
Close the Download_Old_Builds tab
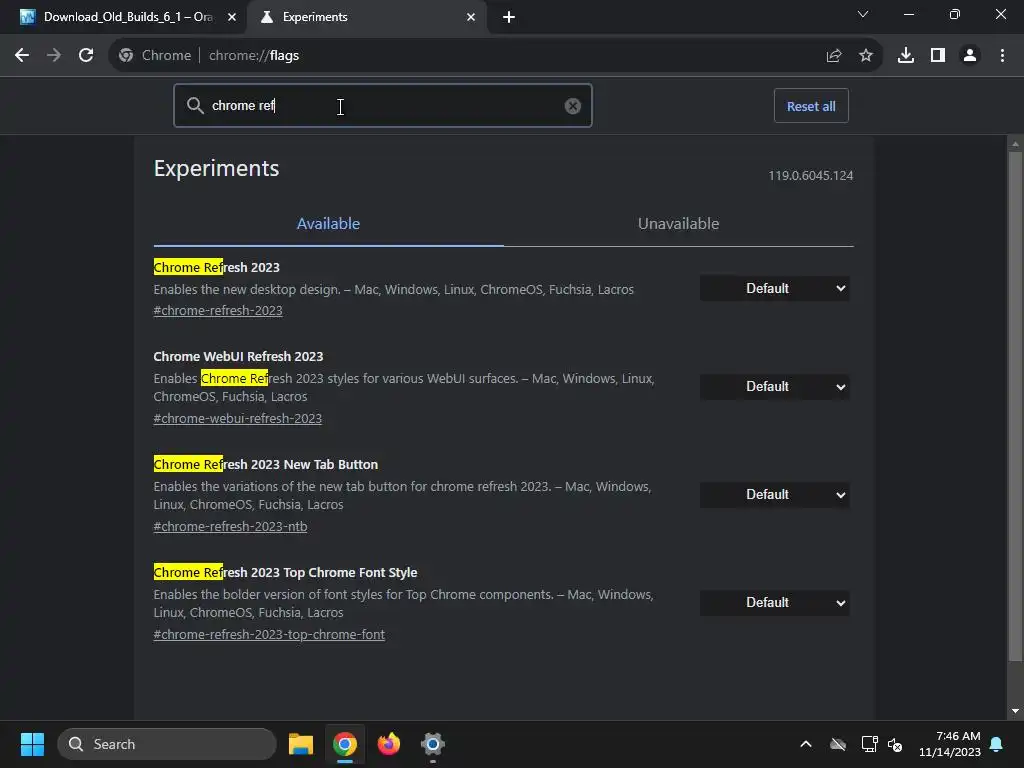(x=232, y=17)
